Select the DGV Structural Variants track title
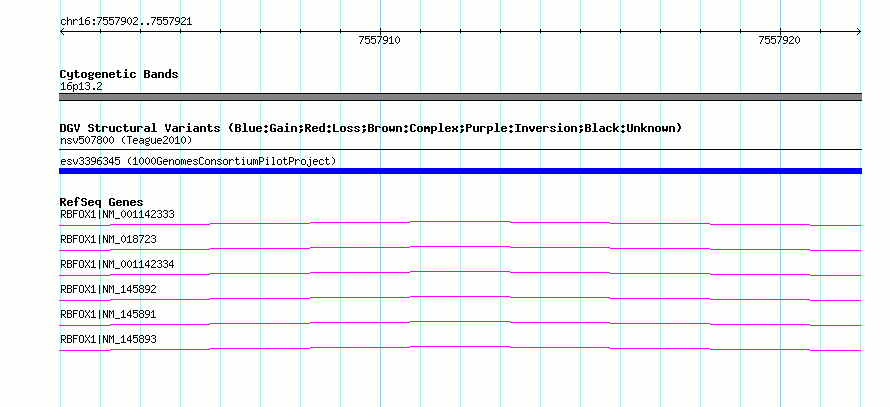The width and height of the screenshot is (890, 407). tap(371, 128)
